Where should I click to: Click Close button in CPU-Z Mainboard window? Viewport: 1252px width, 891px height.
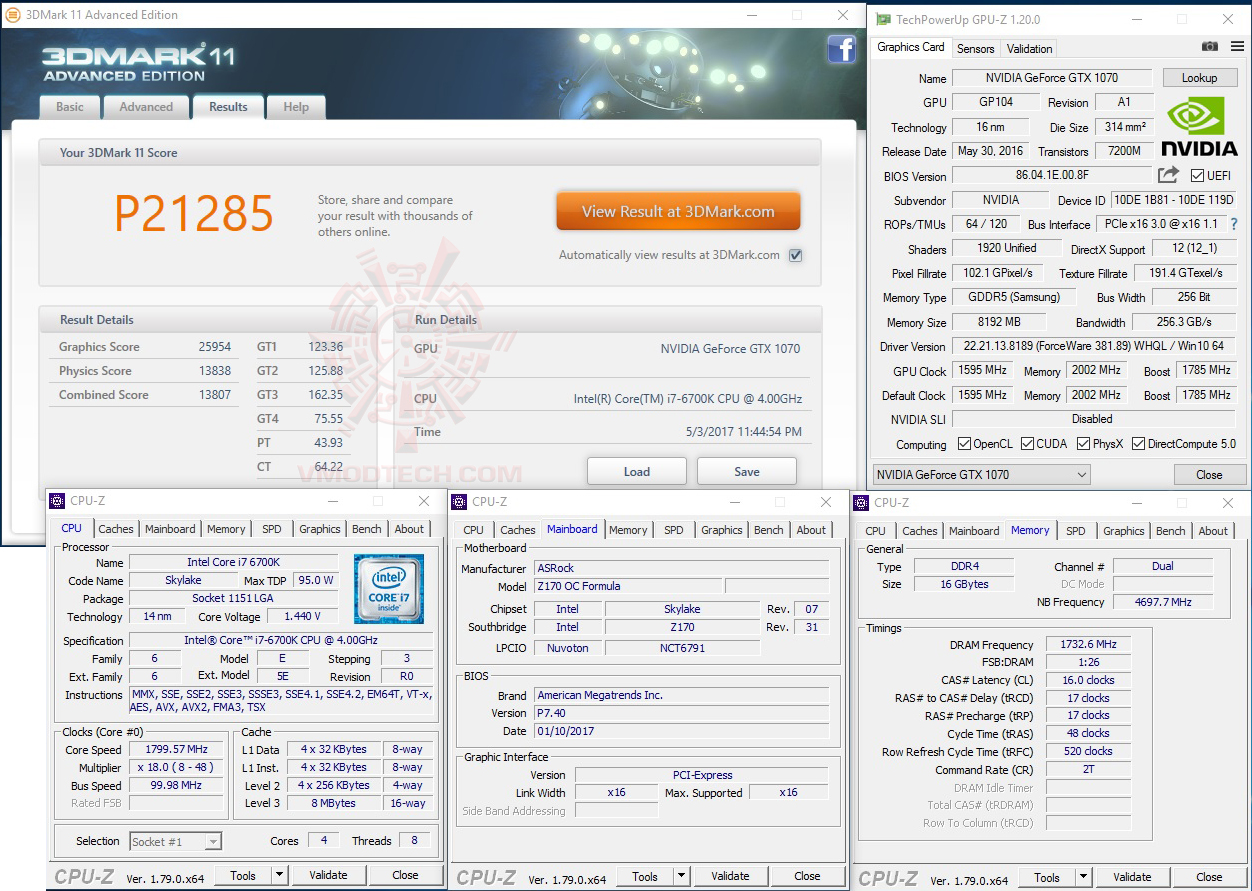tap(807, 876)
